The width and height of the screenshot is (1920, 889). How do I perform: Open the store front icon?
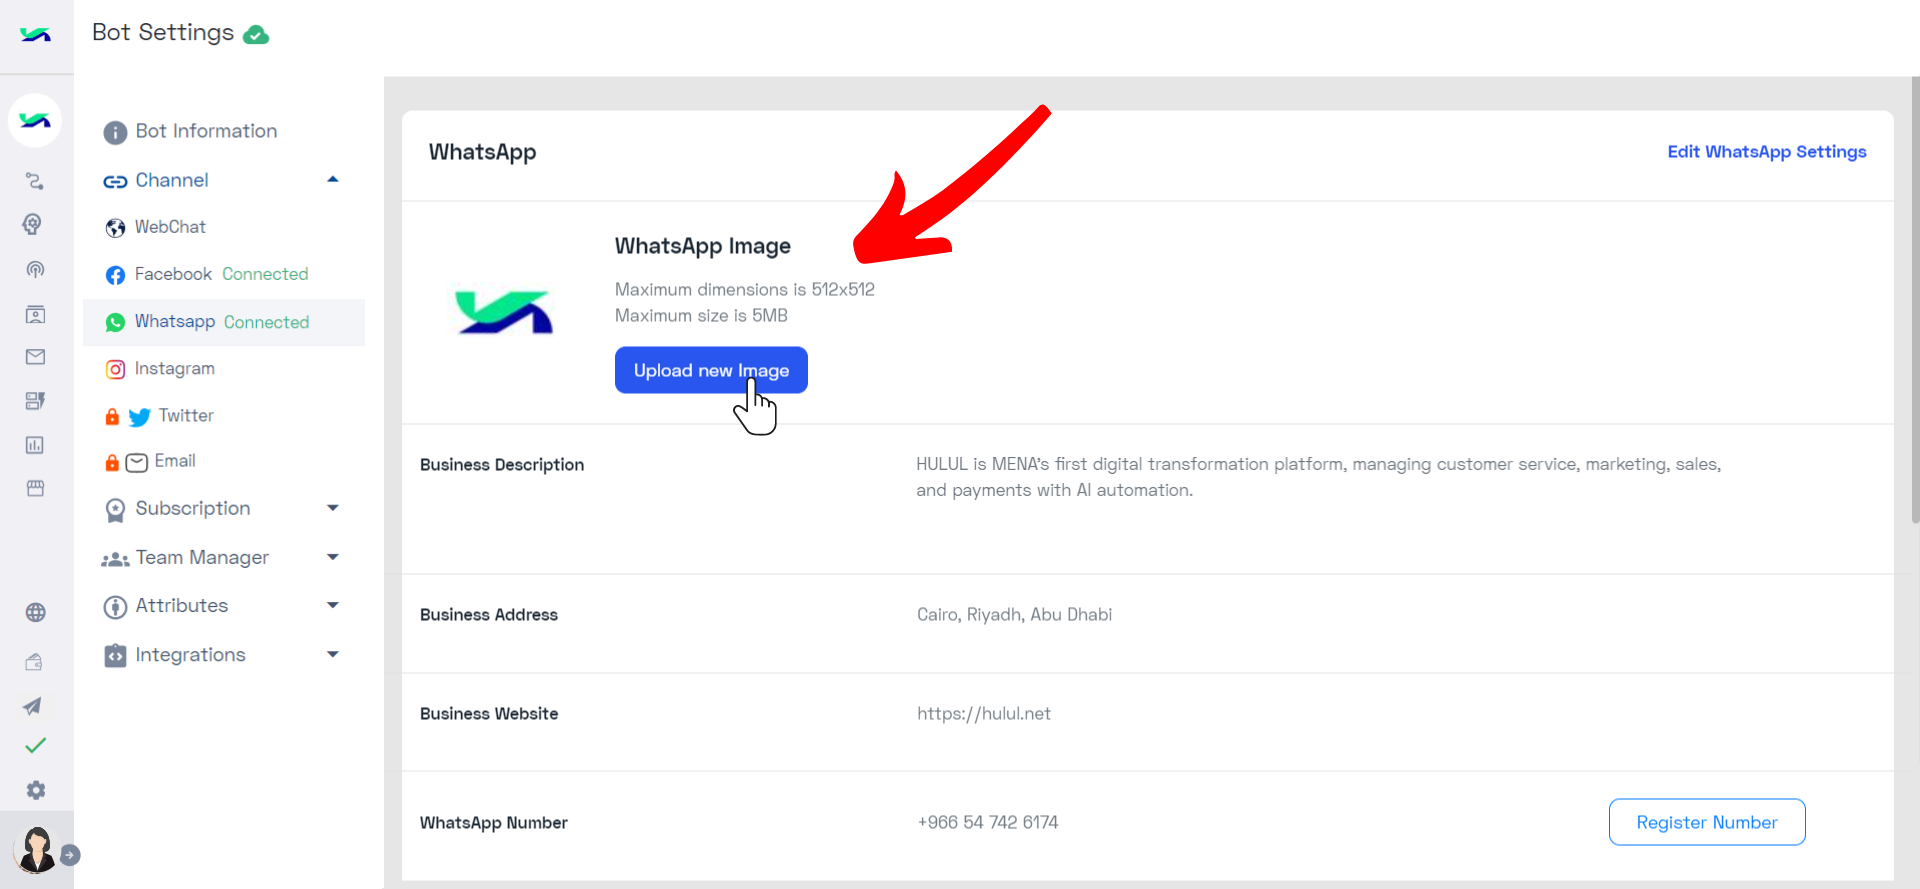(x=35, y=488)
